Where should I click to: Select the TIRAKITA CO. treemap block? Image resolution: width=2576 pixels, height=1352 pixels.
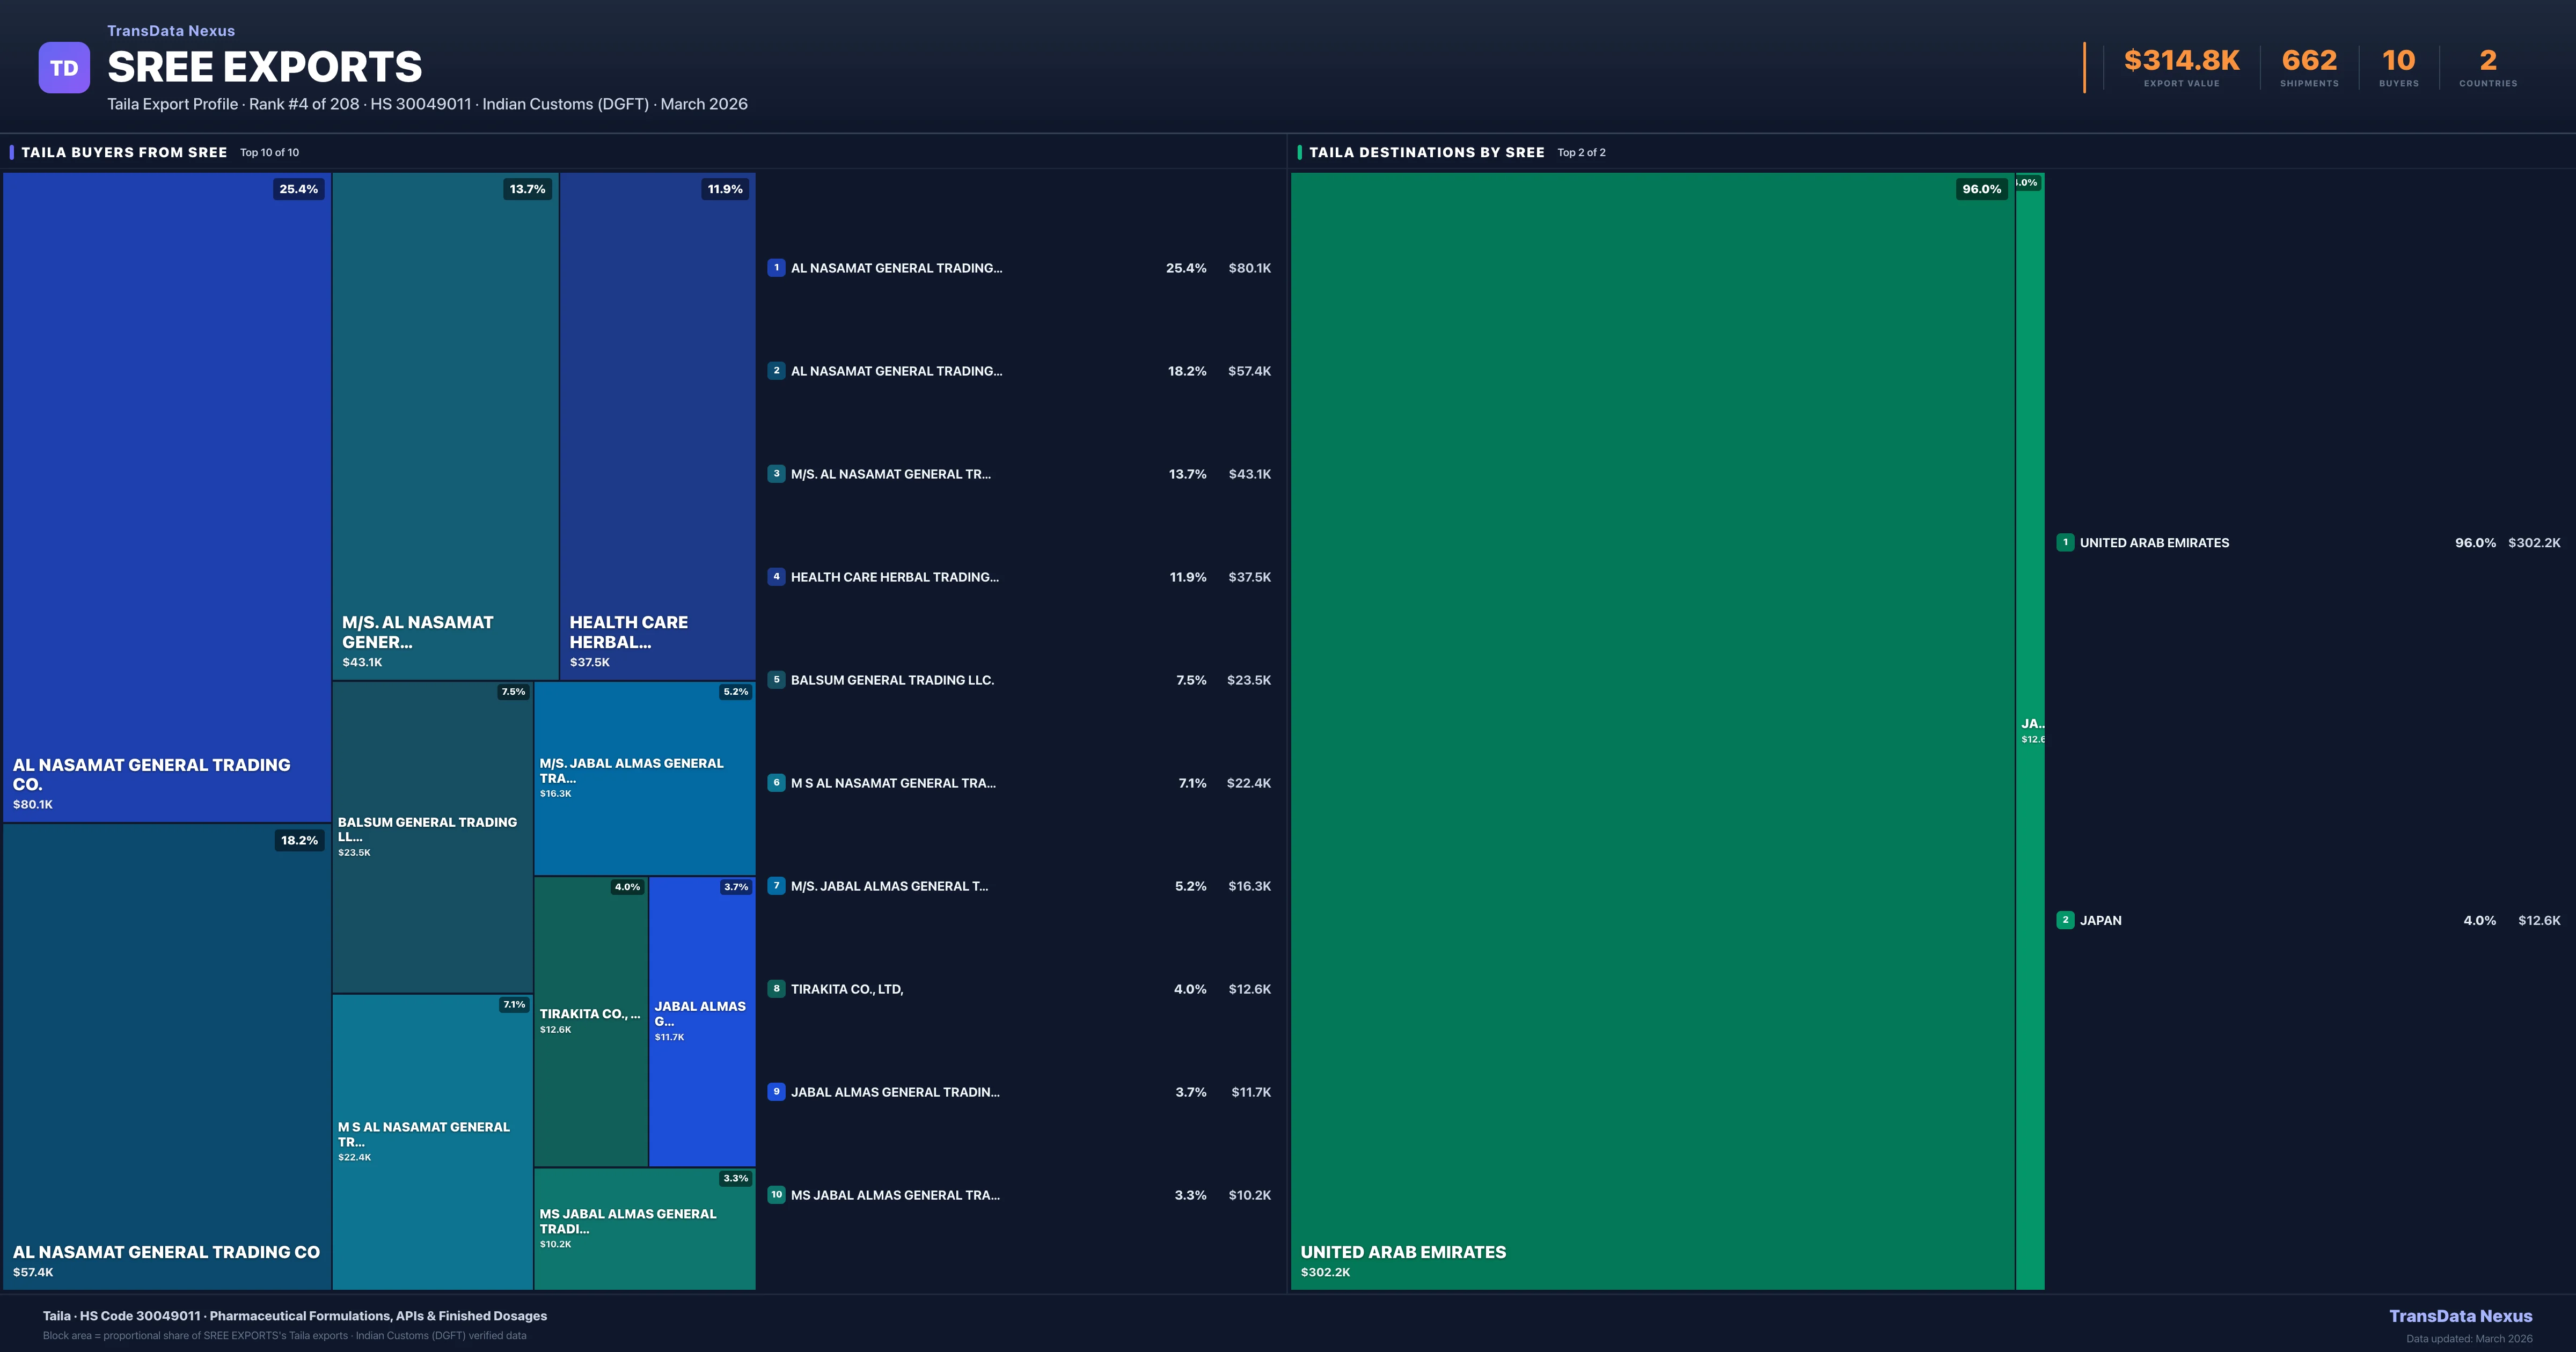pyautogui.click(x=590, y=1021)
